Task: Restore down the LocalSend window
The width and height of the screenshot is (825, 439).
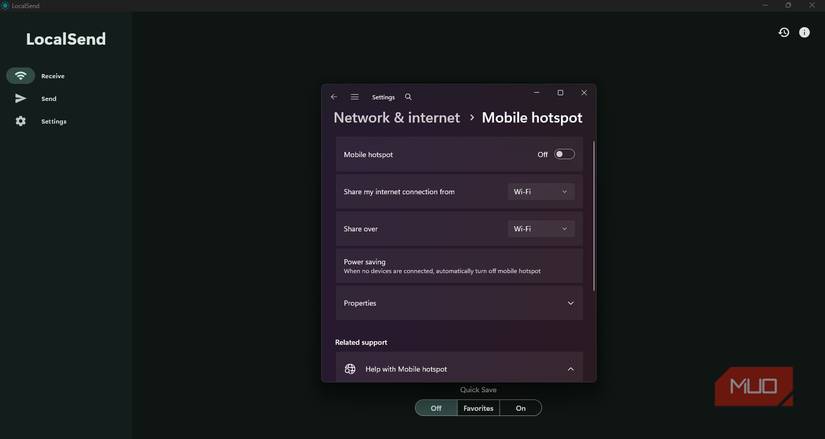Action: [x=788, y=5]
